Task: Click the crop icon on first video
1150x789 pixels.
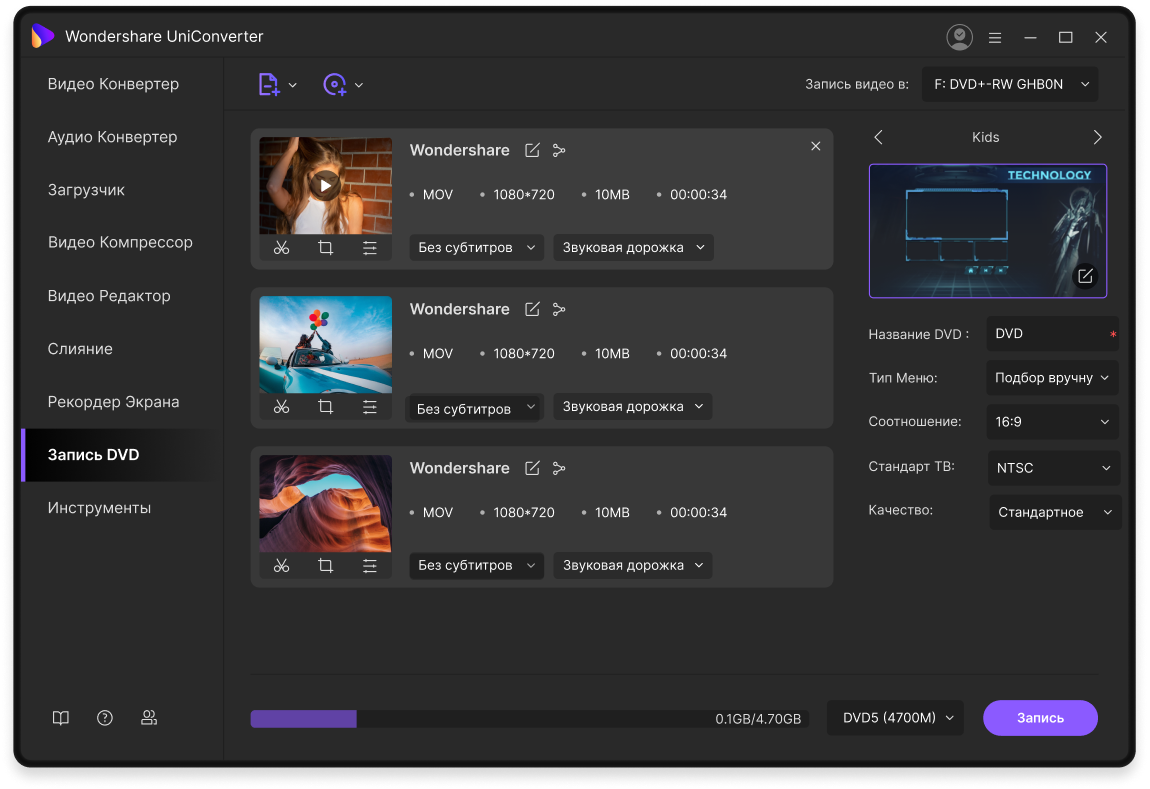Action: [x=326, y=248]
